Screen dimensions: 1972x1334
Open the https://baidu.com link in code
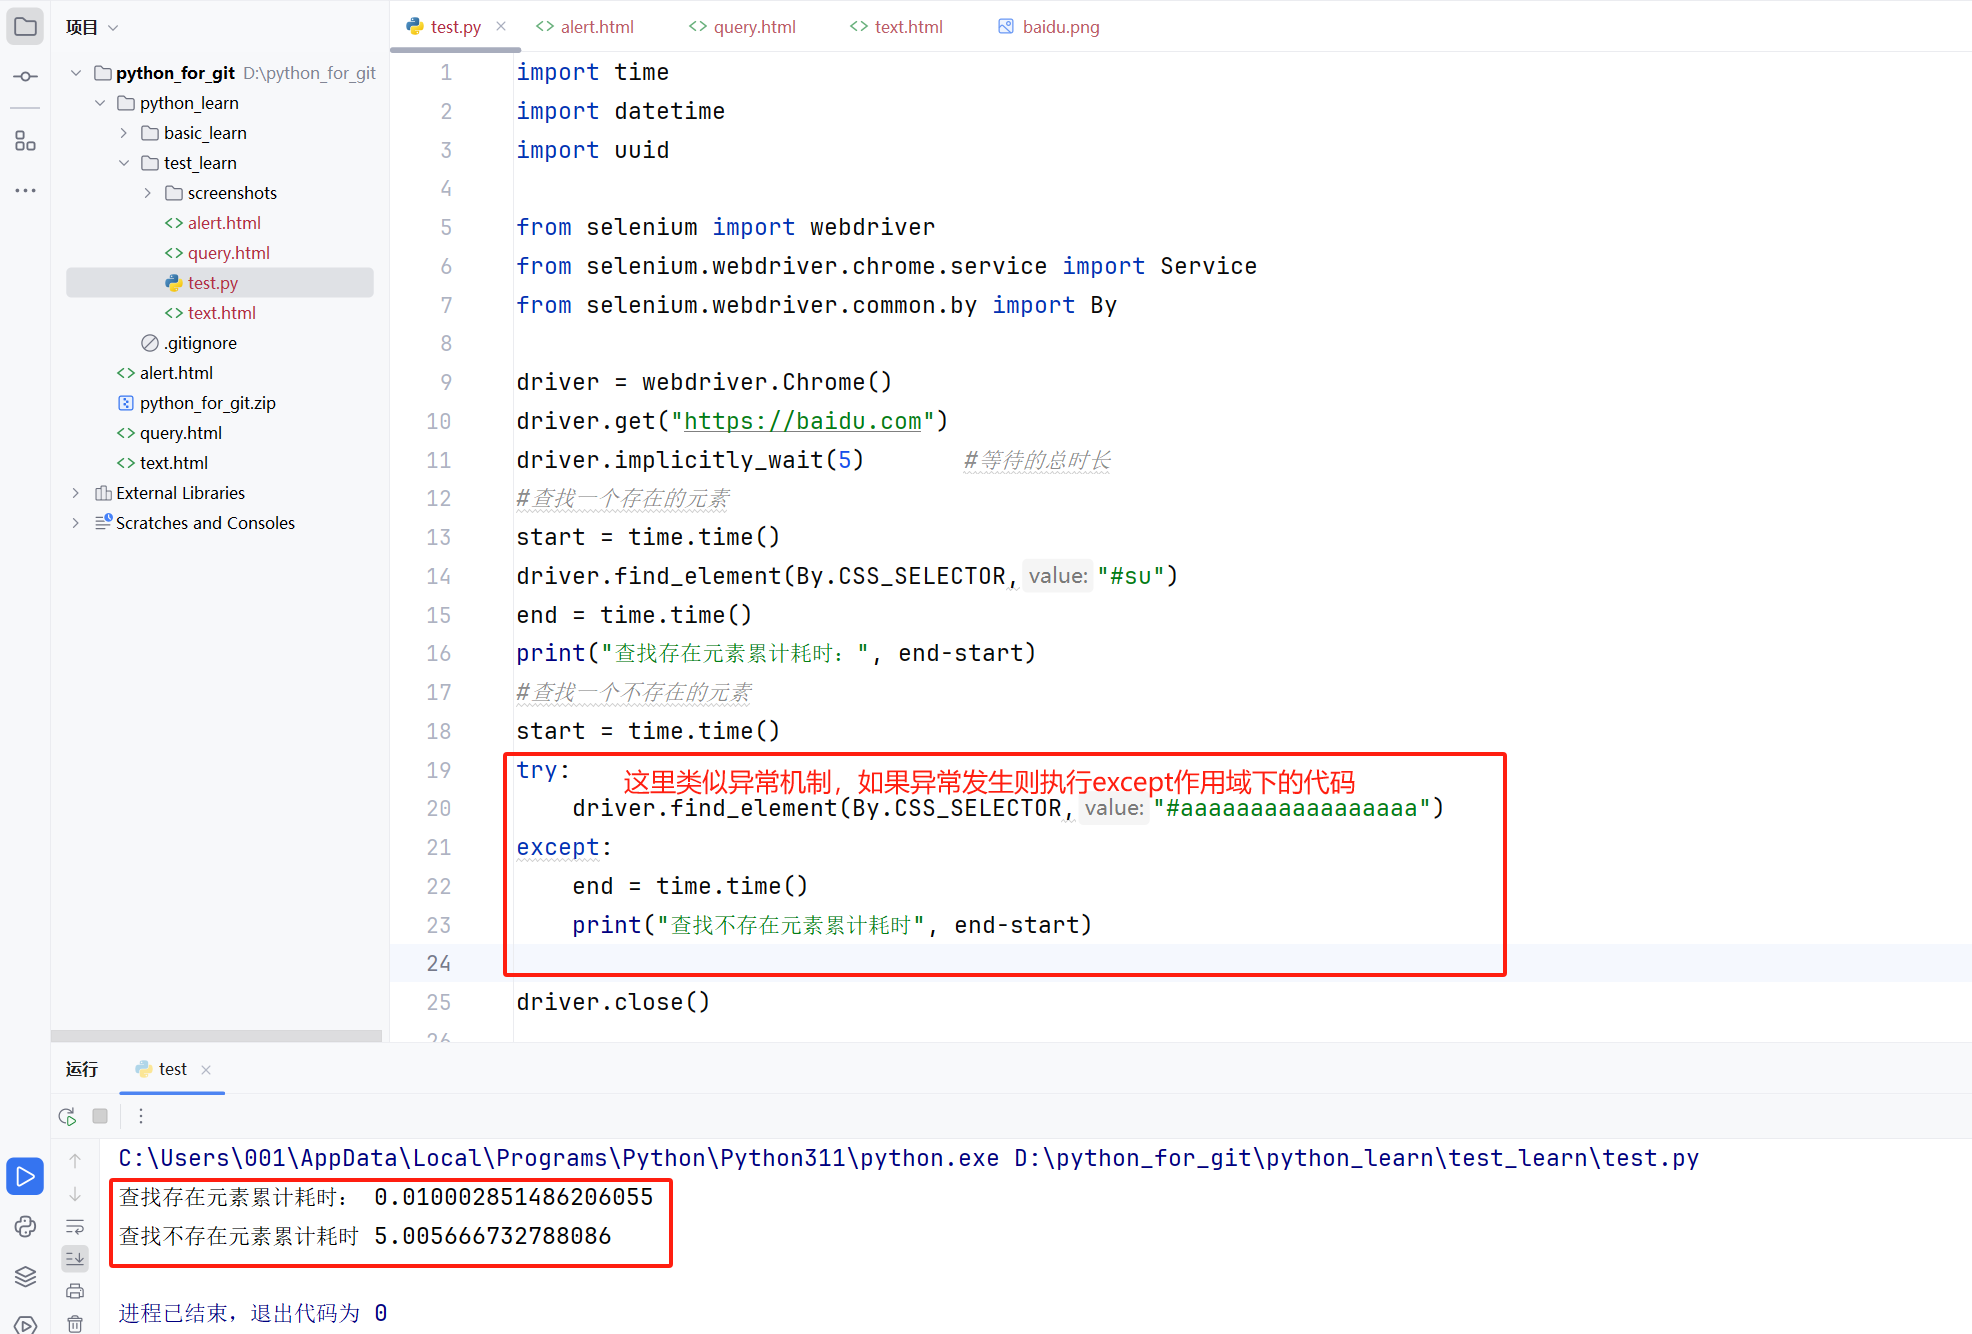pos(802,421)
